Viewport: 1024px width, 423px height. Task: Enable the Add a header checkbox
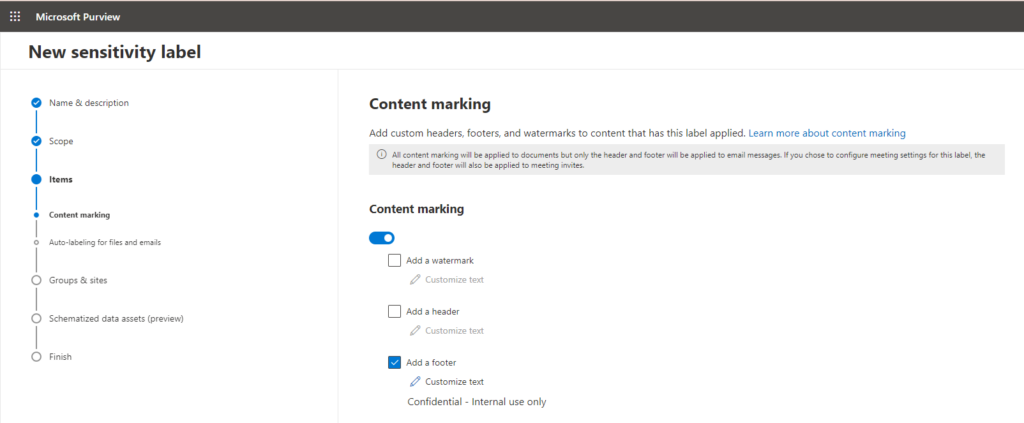click(x=394, y=311)
